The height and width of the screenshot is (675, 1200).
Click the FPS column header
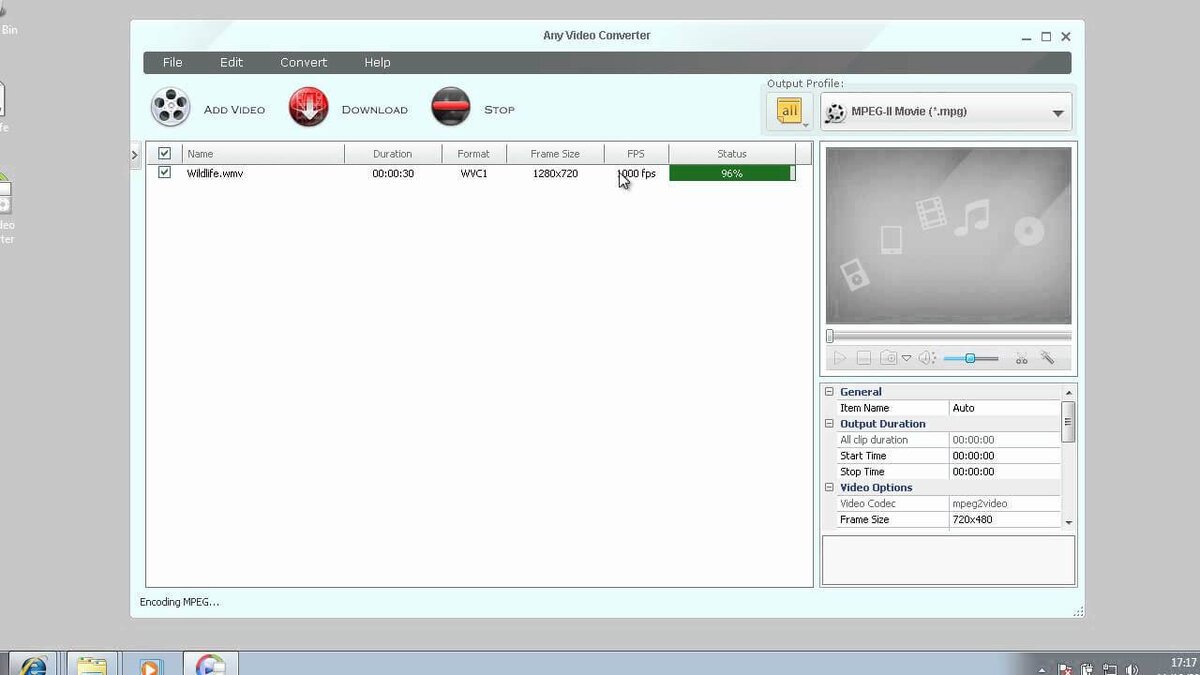[x=636, y=154]
